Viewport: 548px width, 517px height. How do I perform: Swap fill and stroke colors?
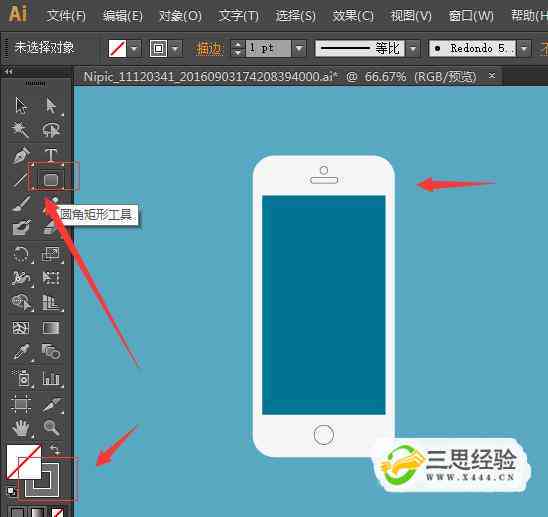pyautogui.click(x=55, y=449)
